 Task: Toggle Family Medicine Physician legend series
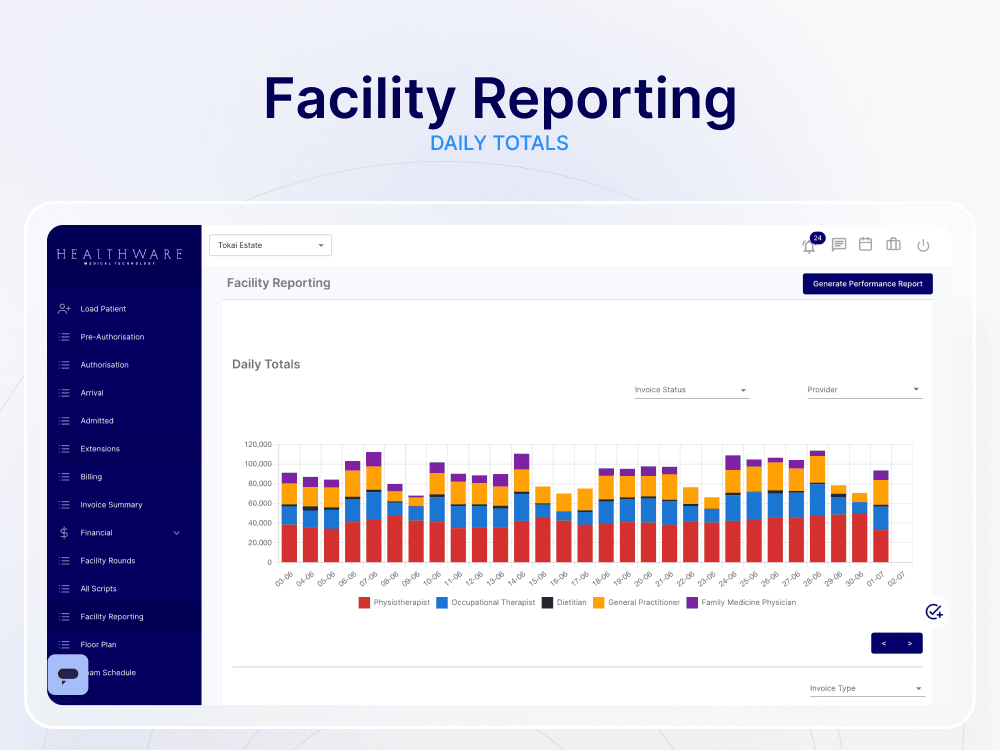[741, 603]
